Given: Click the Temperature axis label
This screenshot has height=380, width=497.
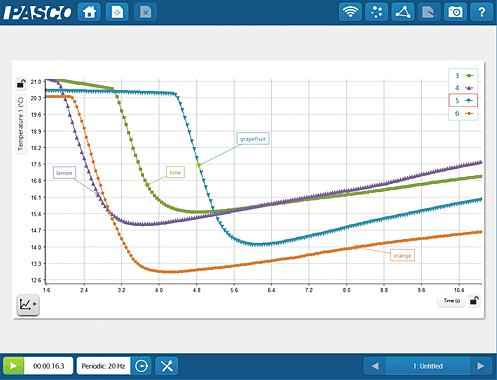Looking at the screenshot, I should (21, 124).
